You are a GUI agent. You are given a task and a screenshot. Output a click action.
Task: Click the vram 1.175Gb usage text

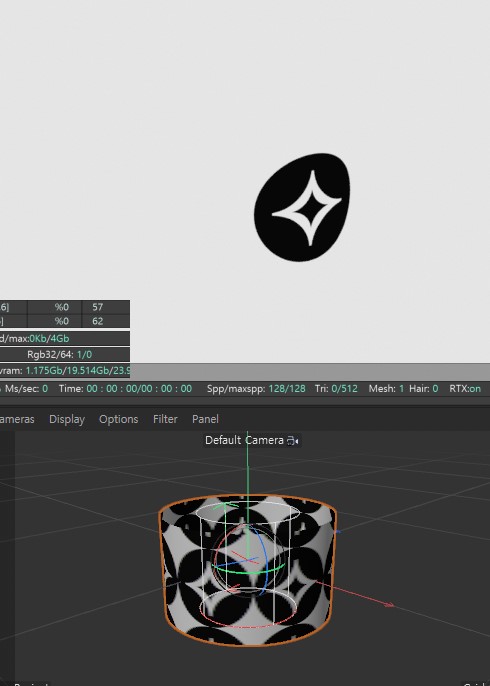(65, 371)
